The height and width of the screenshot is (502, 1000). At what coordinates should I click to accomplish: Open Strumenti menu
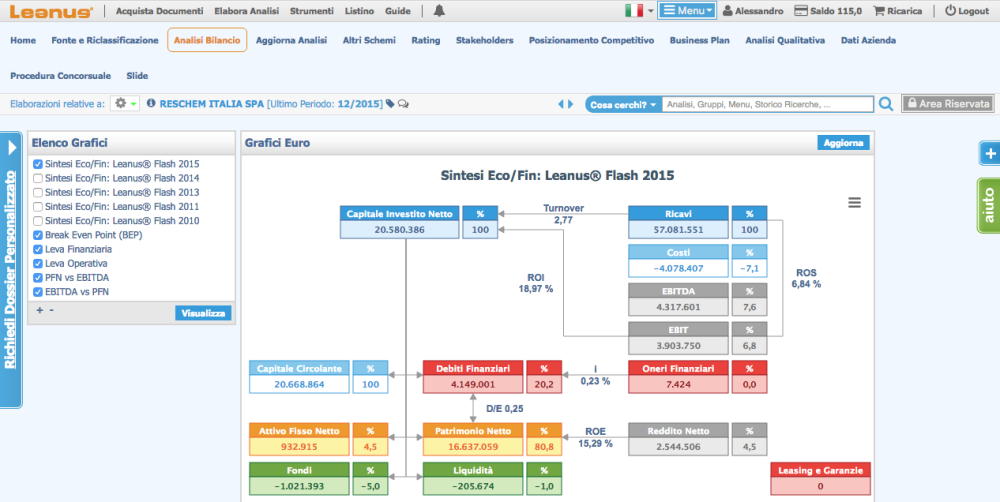coord(312,11)
